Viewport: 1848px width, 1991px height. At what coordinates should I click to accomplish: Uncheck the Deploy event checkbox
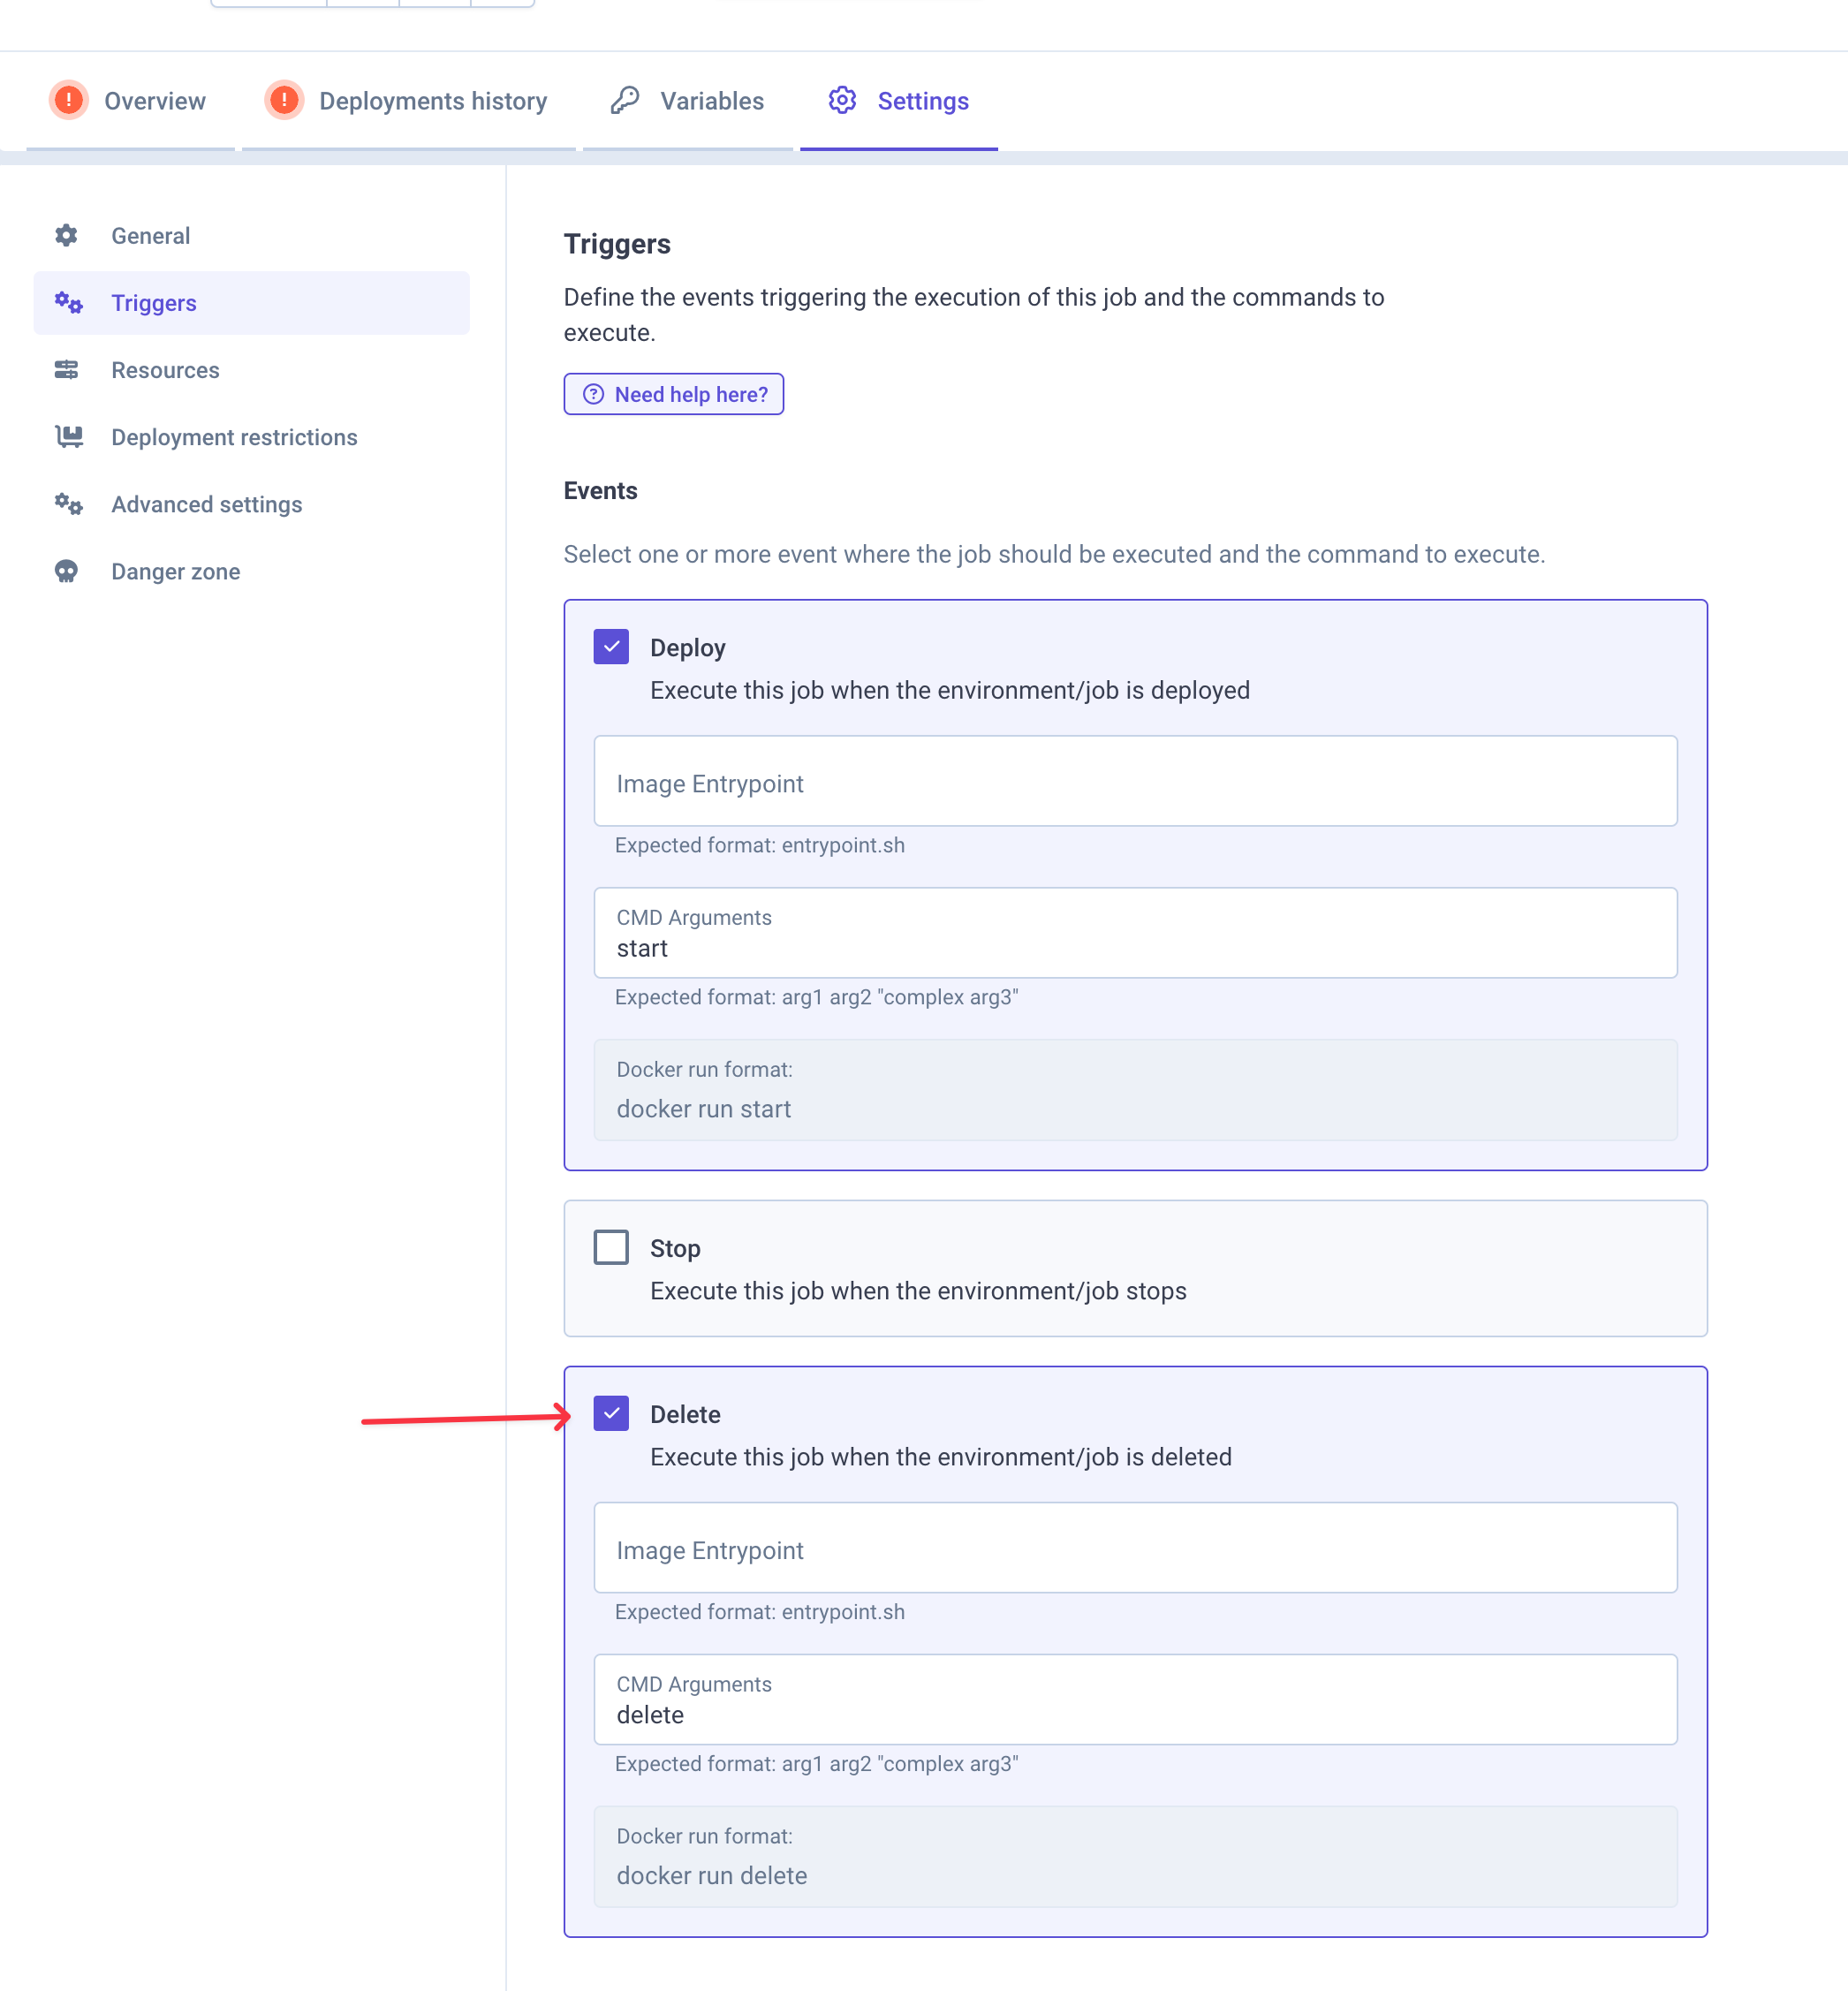pyautogui.click(x=611, y=647)
